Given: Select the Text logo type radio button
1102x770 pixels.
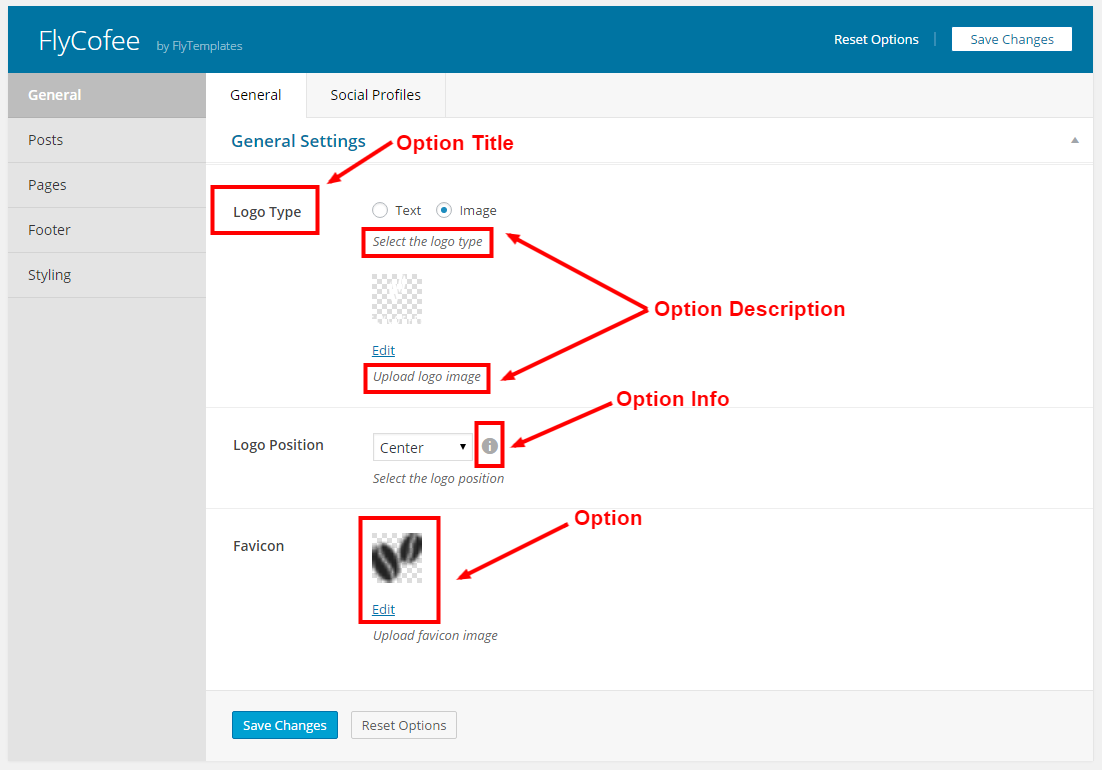Looking at the screenshot, I should [x=380, y=210].
